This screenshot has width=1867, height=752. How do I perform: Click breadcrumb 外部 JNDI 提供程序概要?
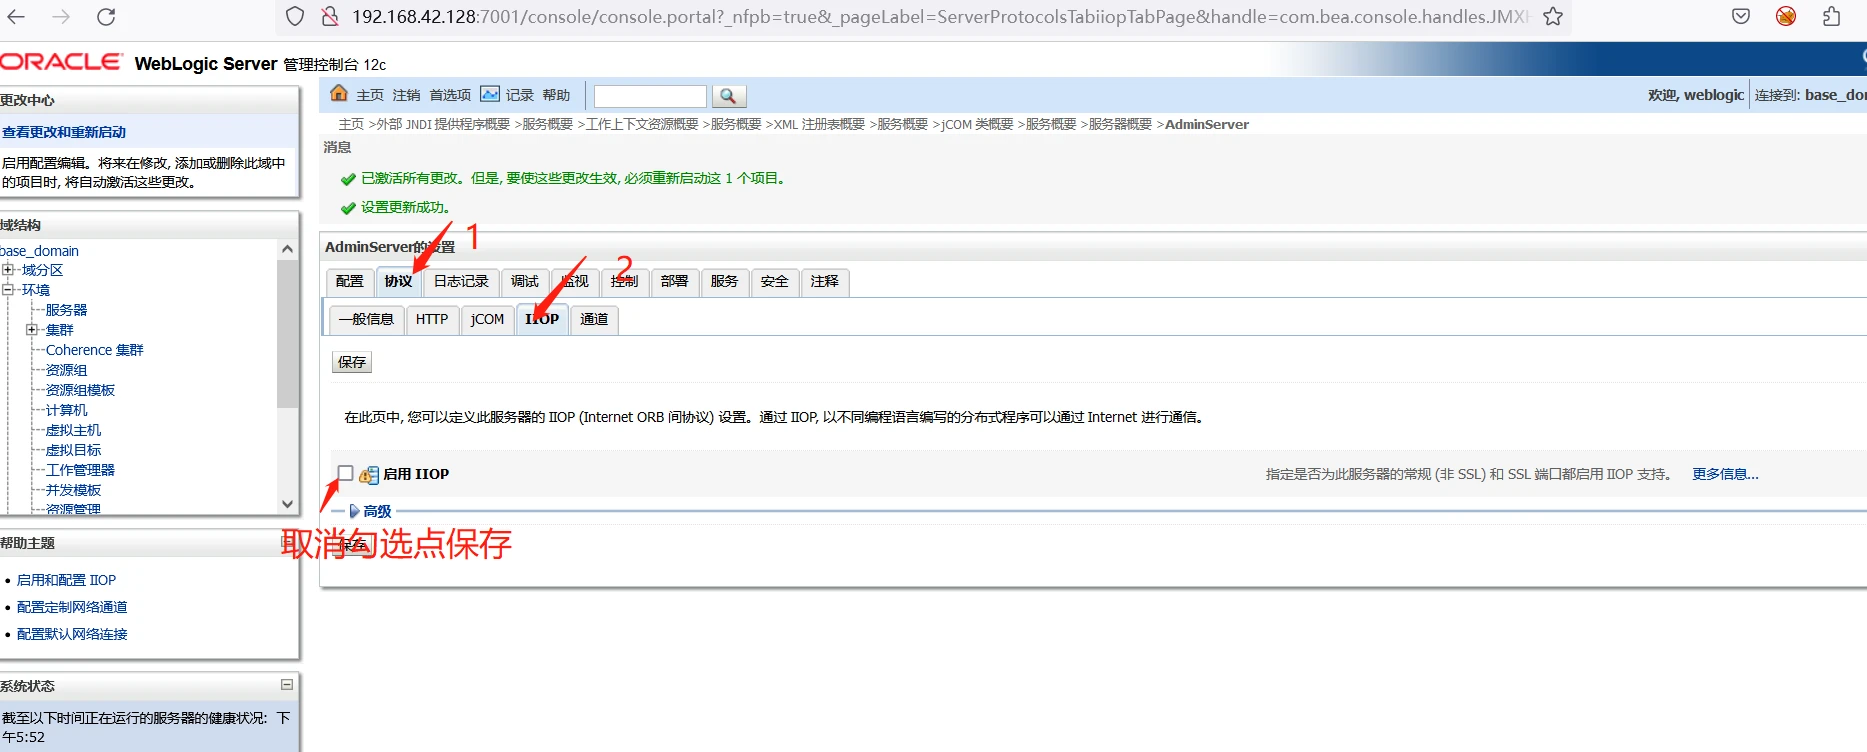(x=443, y=124)
